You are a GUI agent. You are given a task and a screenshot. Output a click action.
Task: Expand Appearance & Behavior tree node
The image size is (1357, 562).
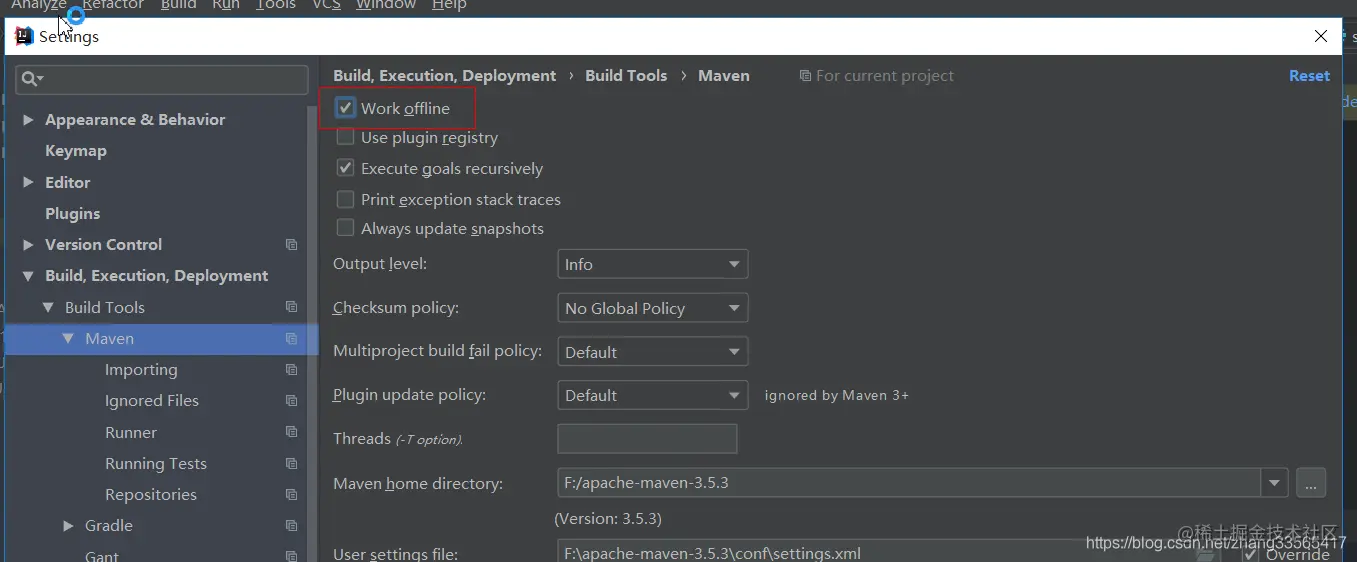[x=28, y=120]
